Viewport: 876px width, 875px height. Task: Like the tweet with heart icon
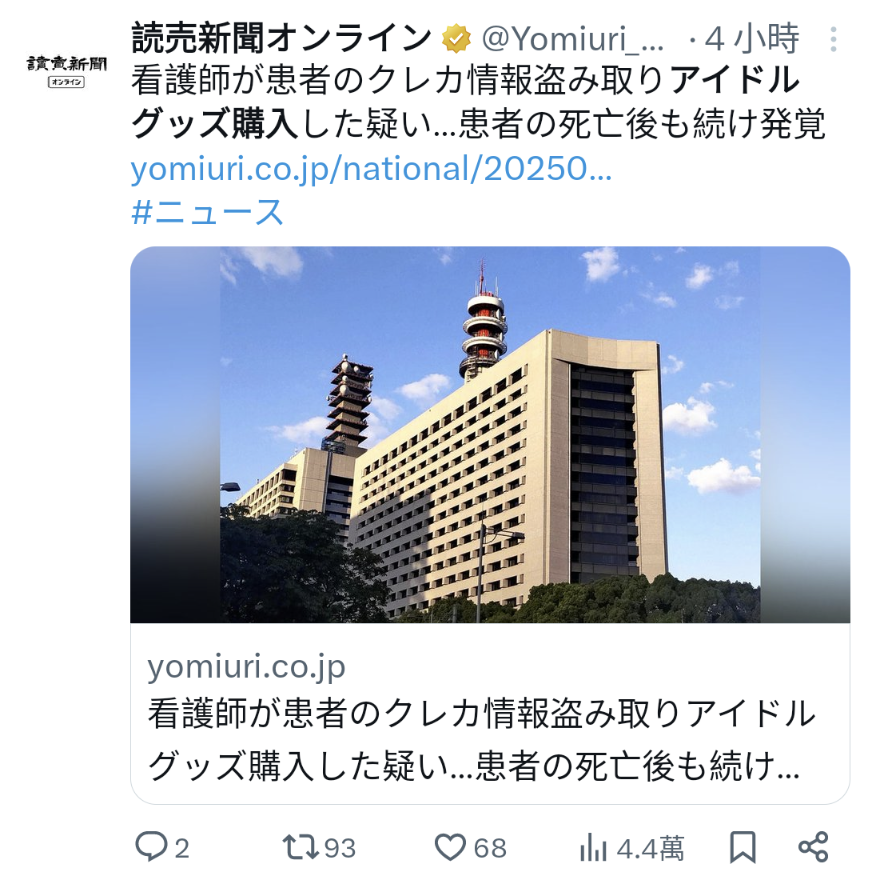(x=450, y=847)
